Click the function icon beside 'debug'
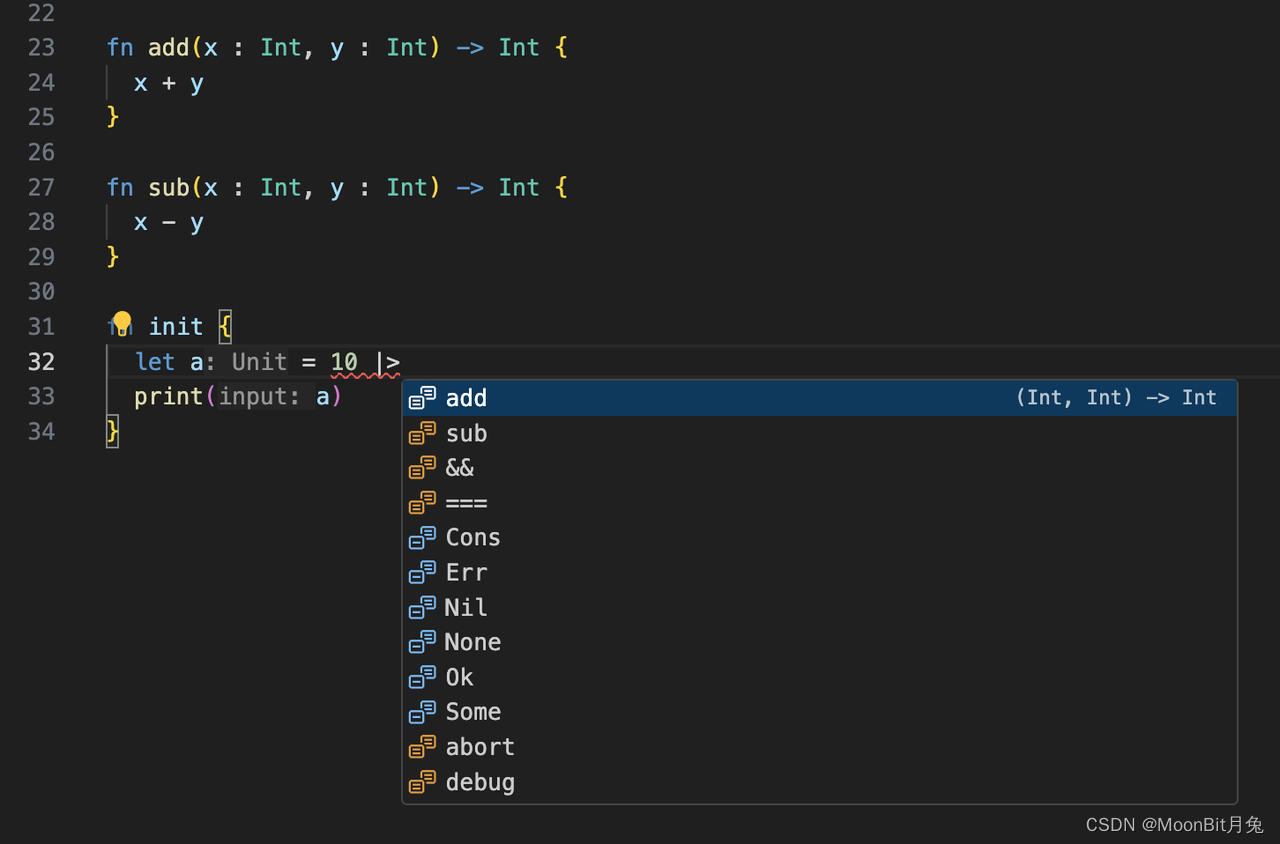Viewport: 1280px width, 844px height. coord(422,783)
